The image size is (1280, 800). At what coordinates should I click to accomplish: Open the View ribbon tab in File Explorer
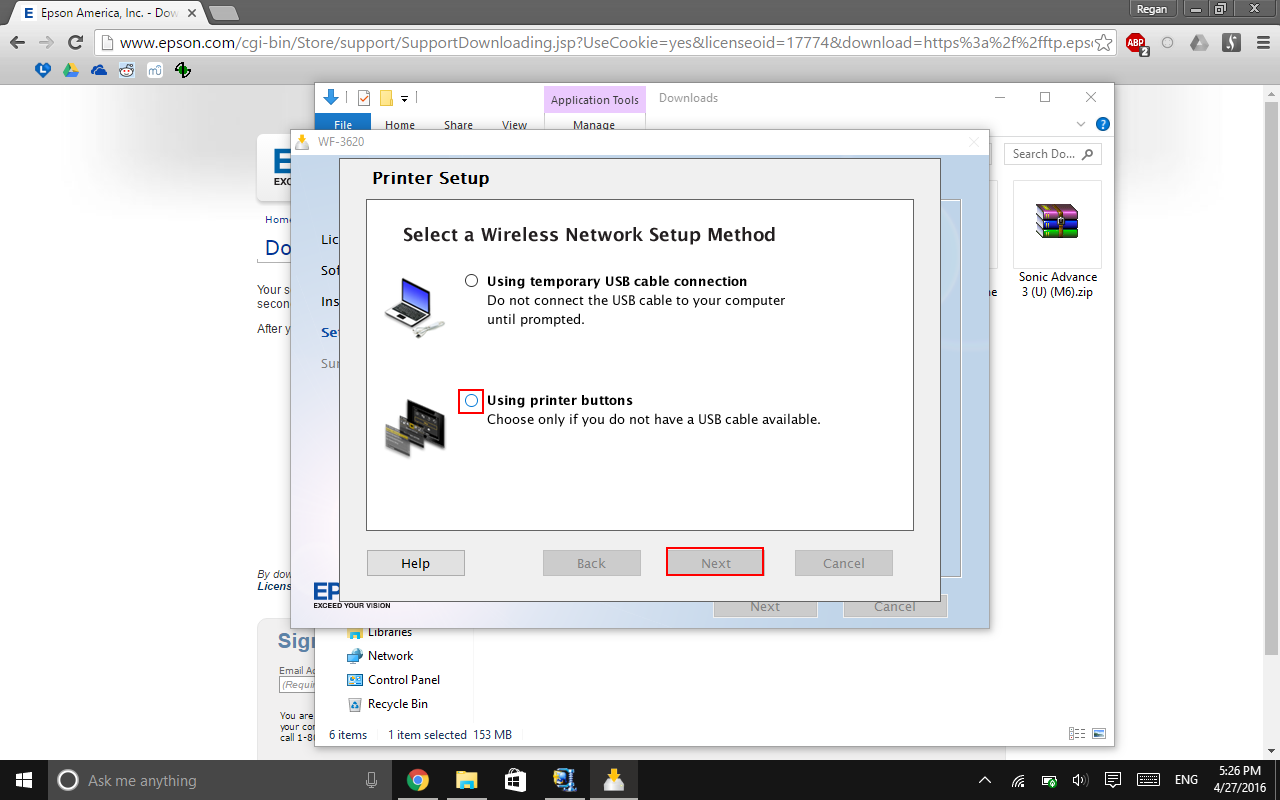[x=515, y=125]
